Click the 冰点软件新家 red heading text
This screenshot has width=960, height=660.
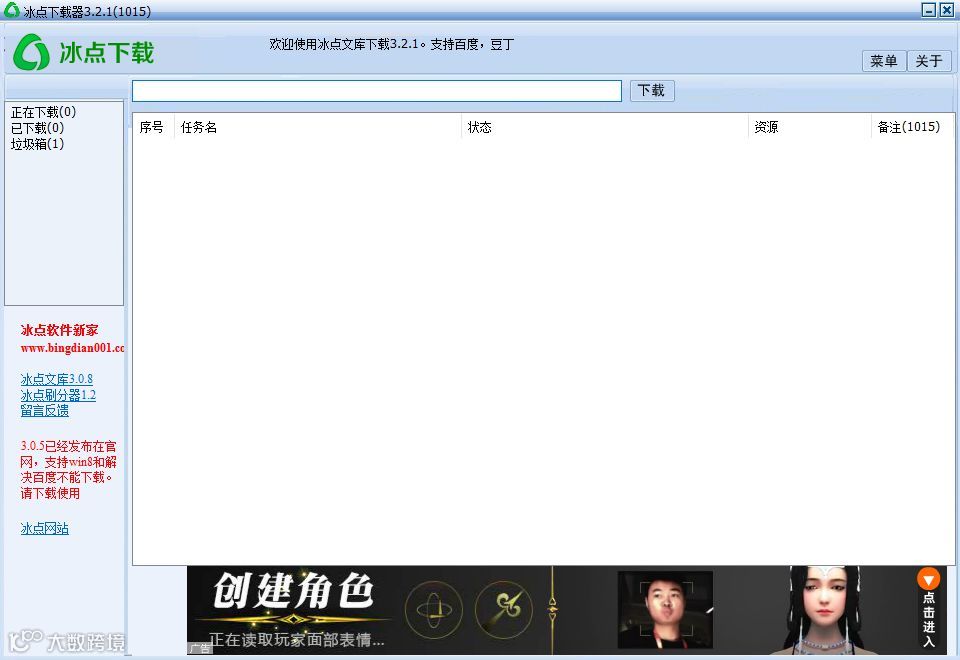click(x=59, y=331)
